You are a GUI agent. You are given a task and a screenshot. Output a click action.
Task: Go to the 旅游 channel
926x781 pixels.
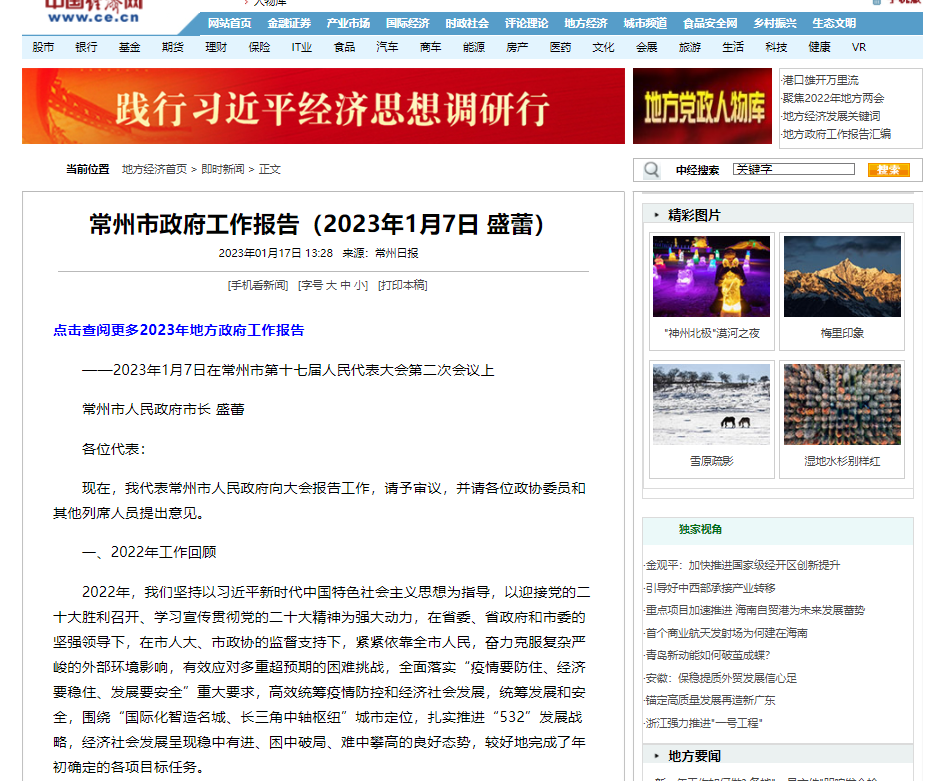tap(690, 47)
